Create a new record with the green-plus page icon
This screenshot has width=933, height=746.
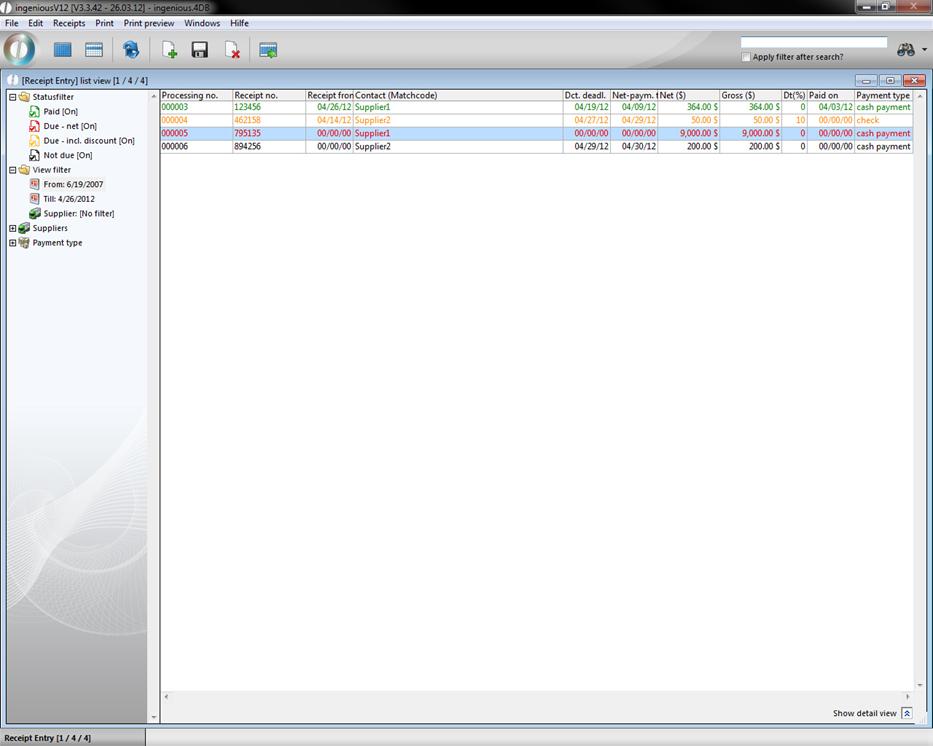[169, 50]
